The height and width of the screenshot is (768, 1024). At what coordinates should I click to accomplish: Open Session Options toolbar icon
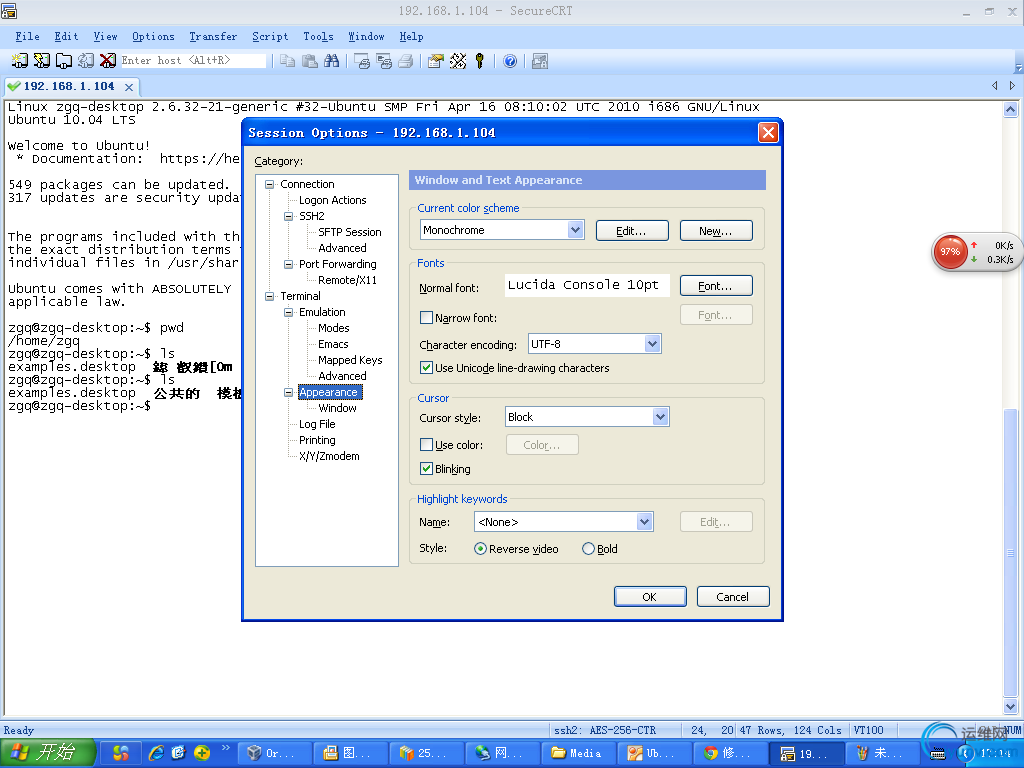[x=435, y=61]
